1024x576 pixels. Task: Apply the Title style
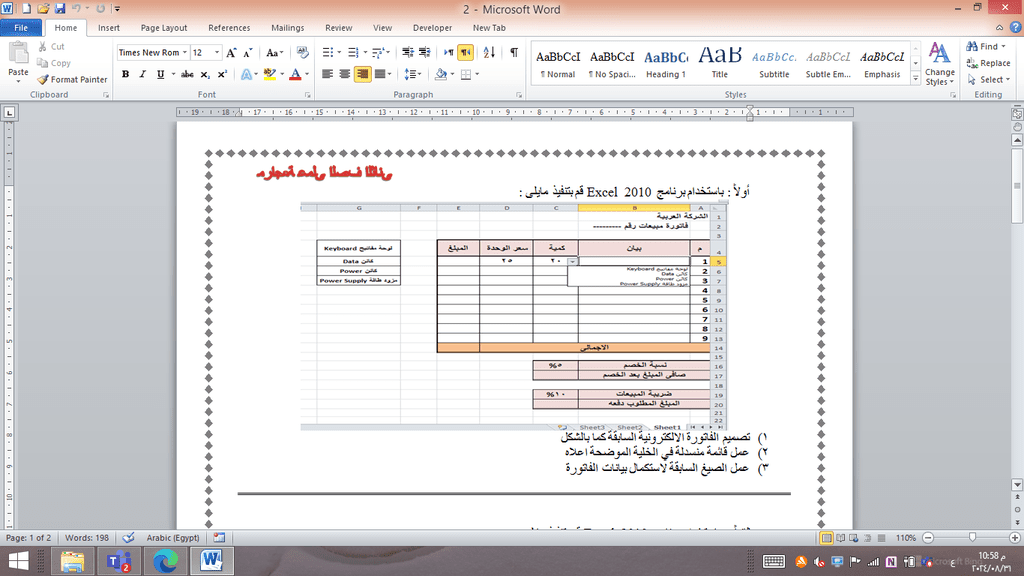720,63
